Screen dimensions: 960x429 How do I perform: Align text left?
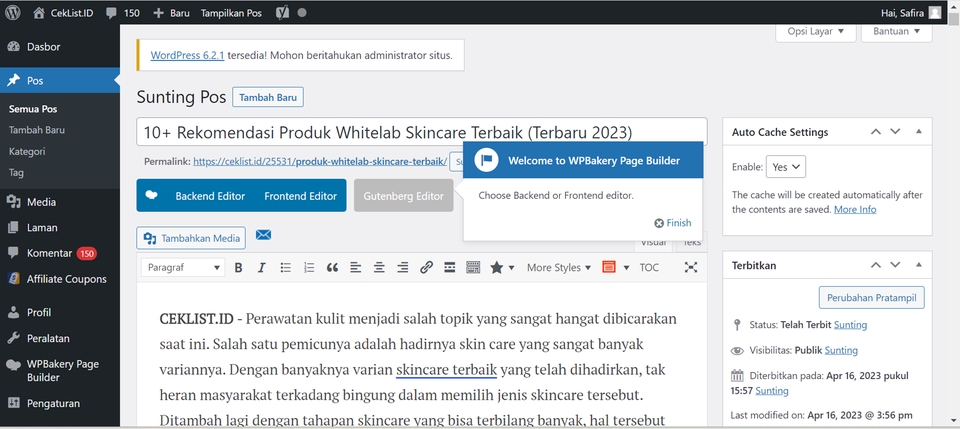tap(356, 267)
